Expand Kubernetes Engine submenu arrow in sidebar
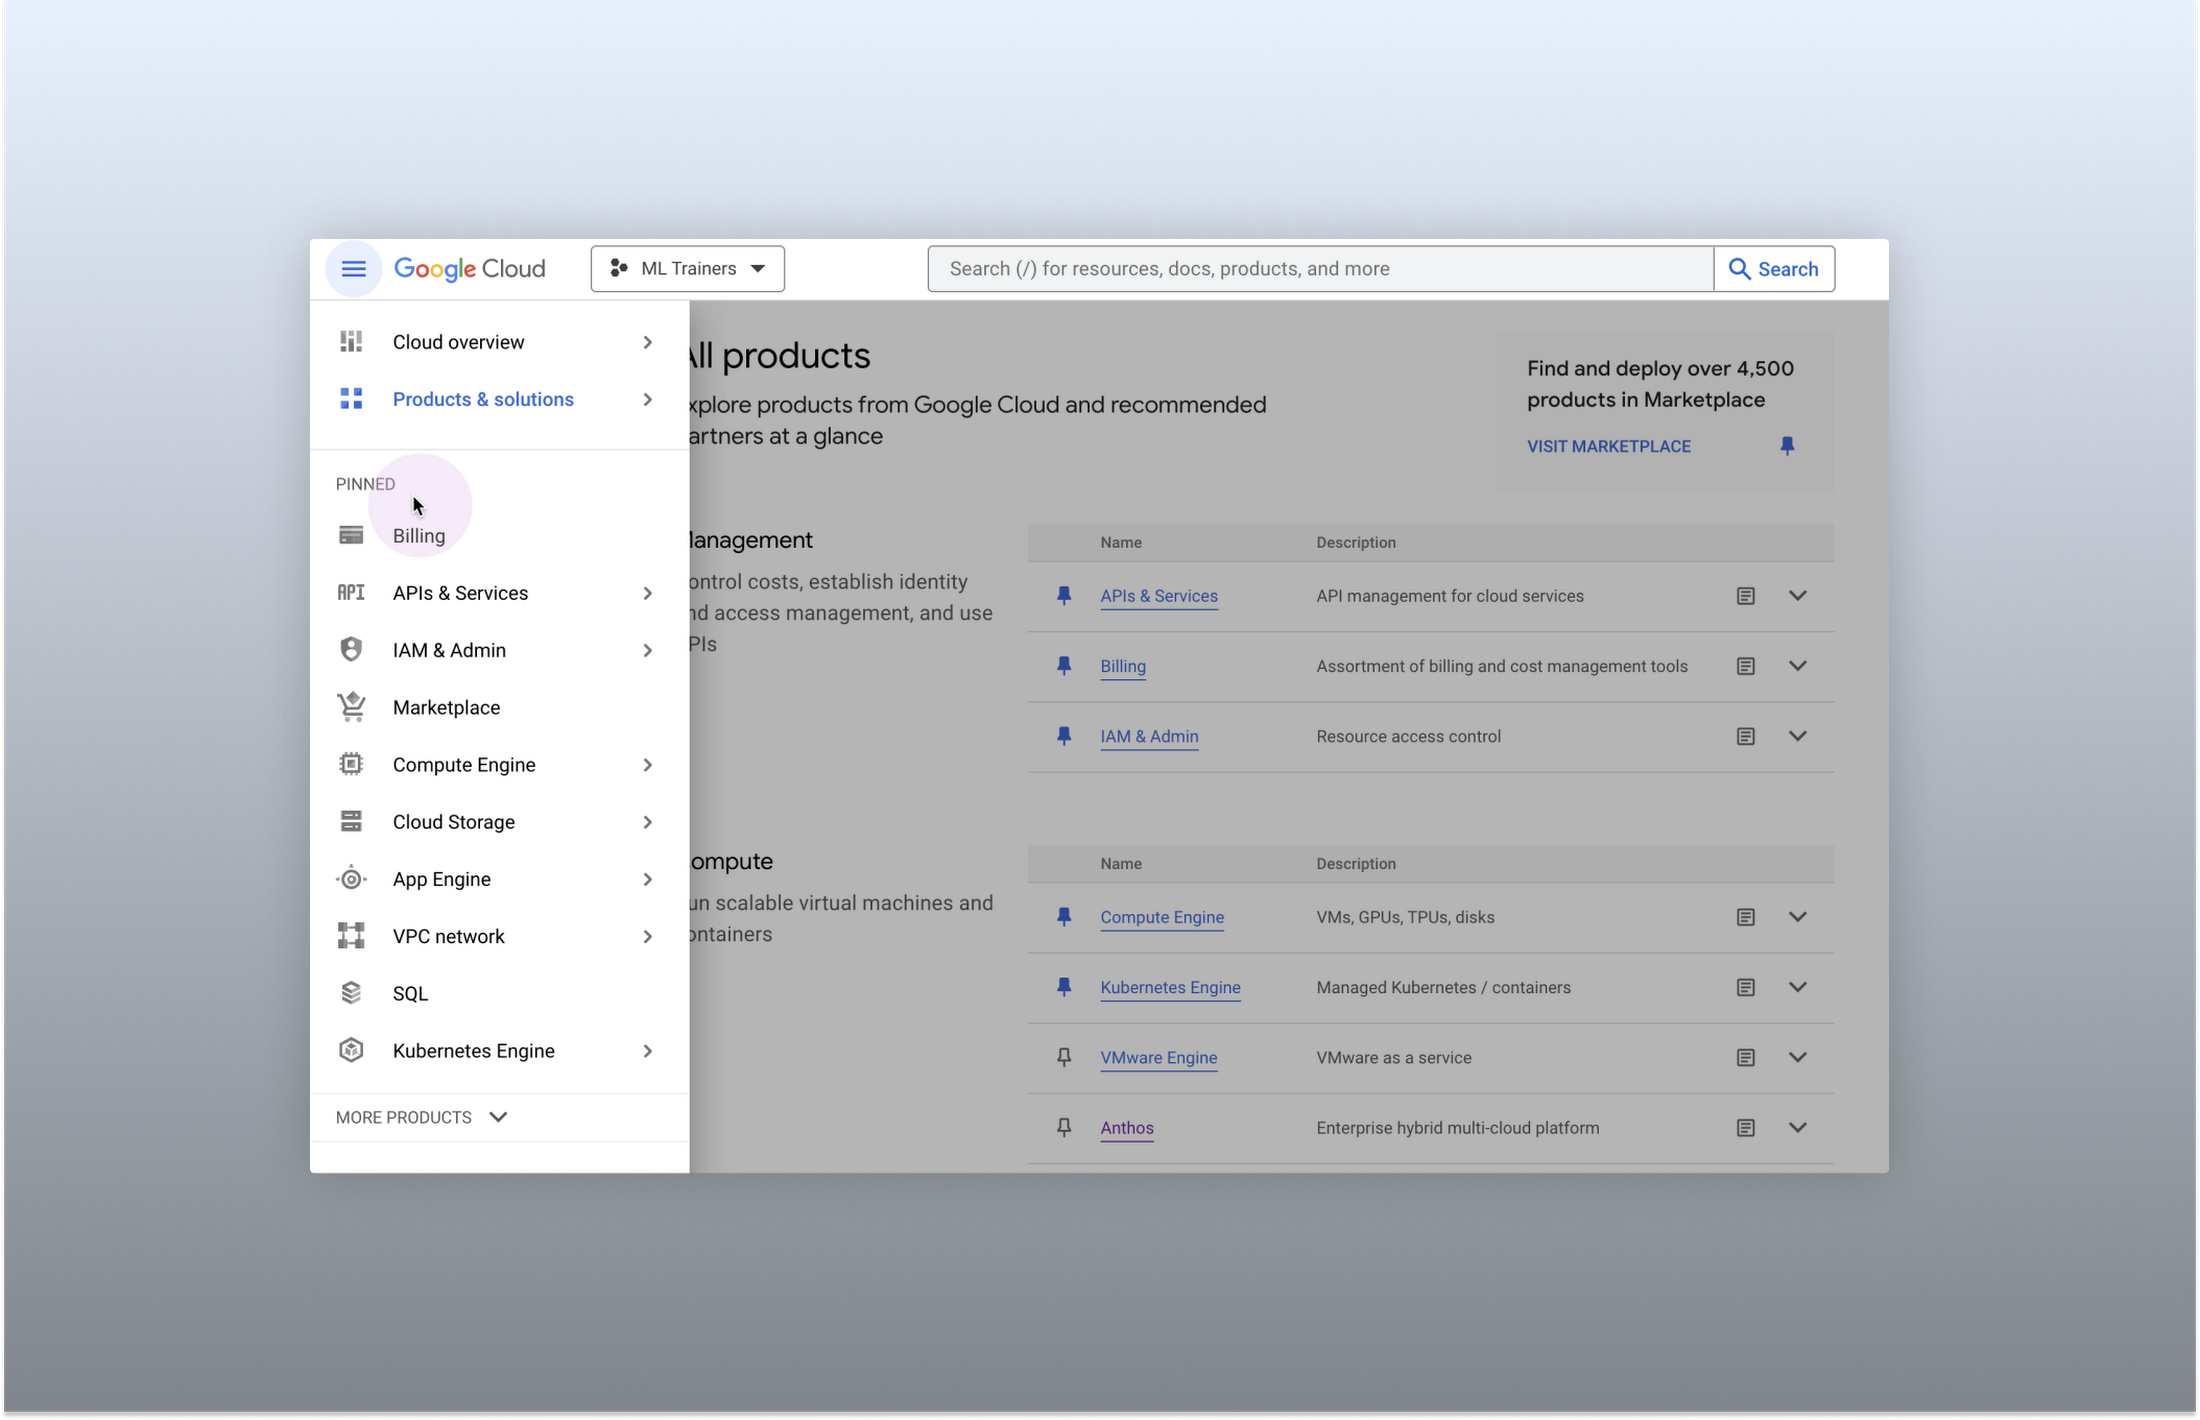This screenshot has height=1420, width=2200. click(x=648, y=1051)
